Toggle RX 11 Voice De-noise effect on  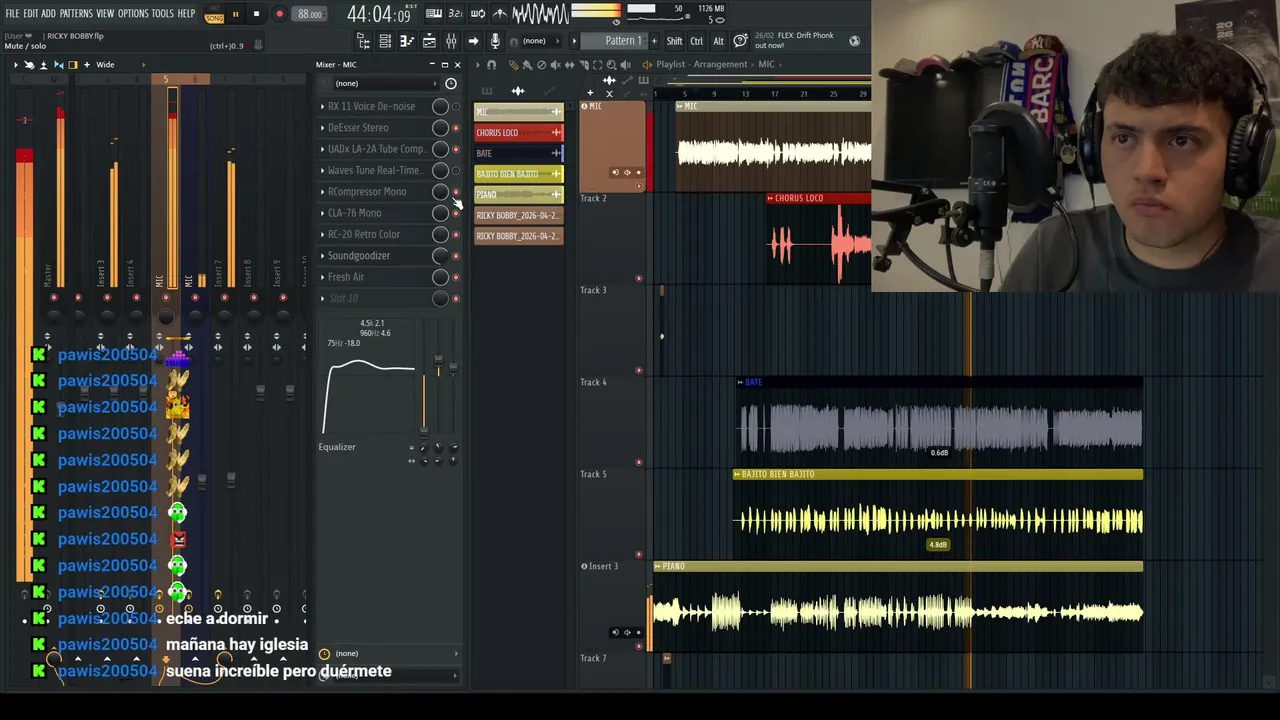(456, 106)
